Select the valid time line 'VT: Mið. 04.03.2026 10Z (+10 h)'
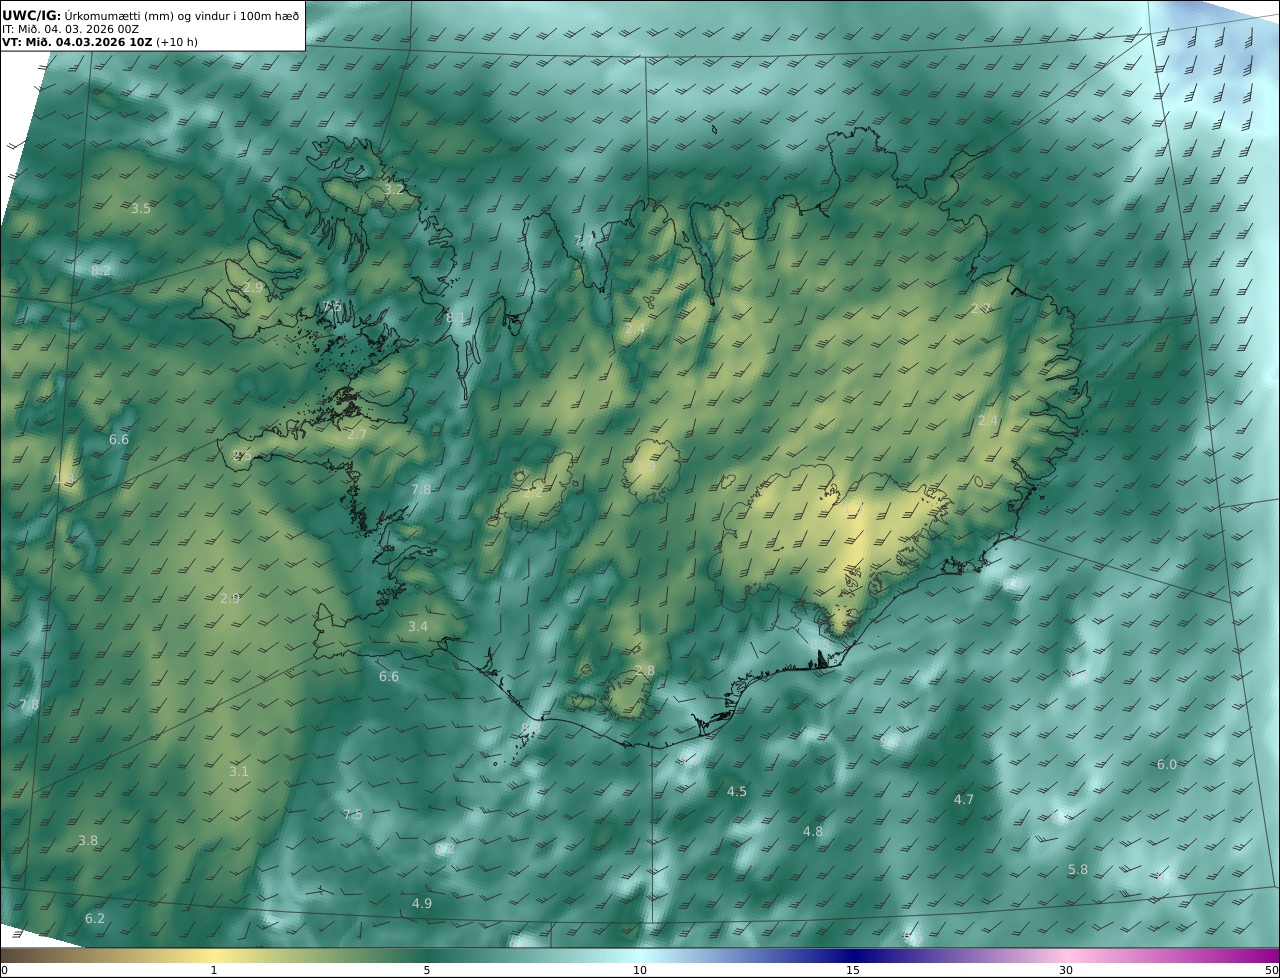This screenshot has height=978, width=1280. click(100, 43)
